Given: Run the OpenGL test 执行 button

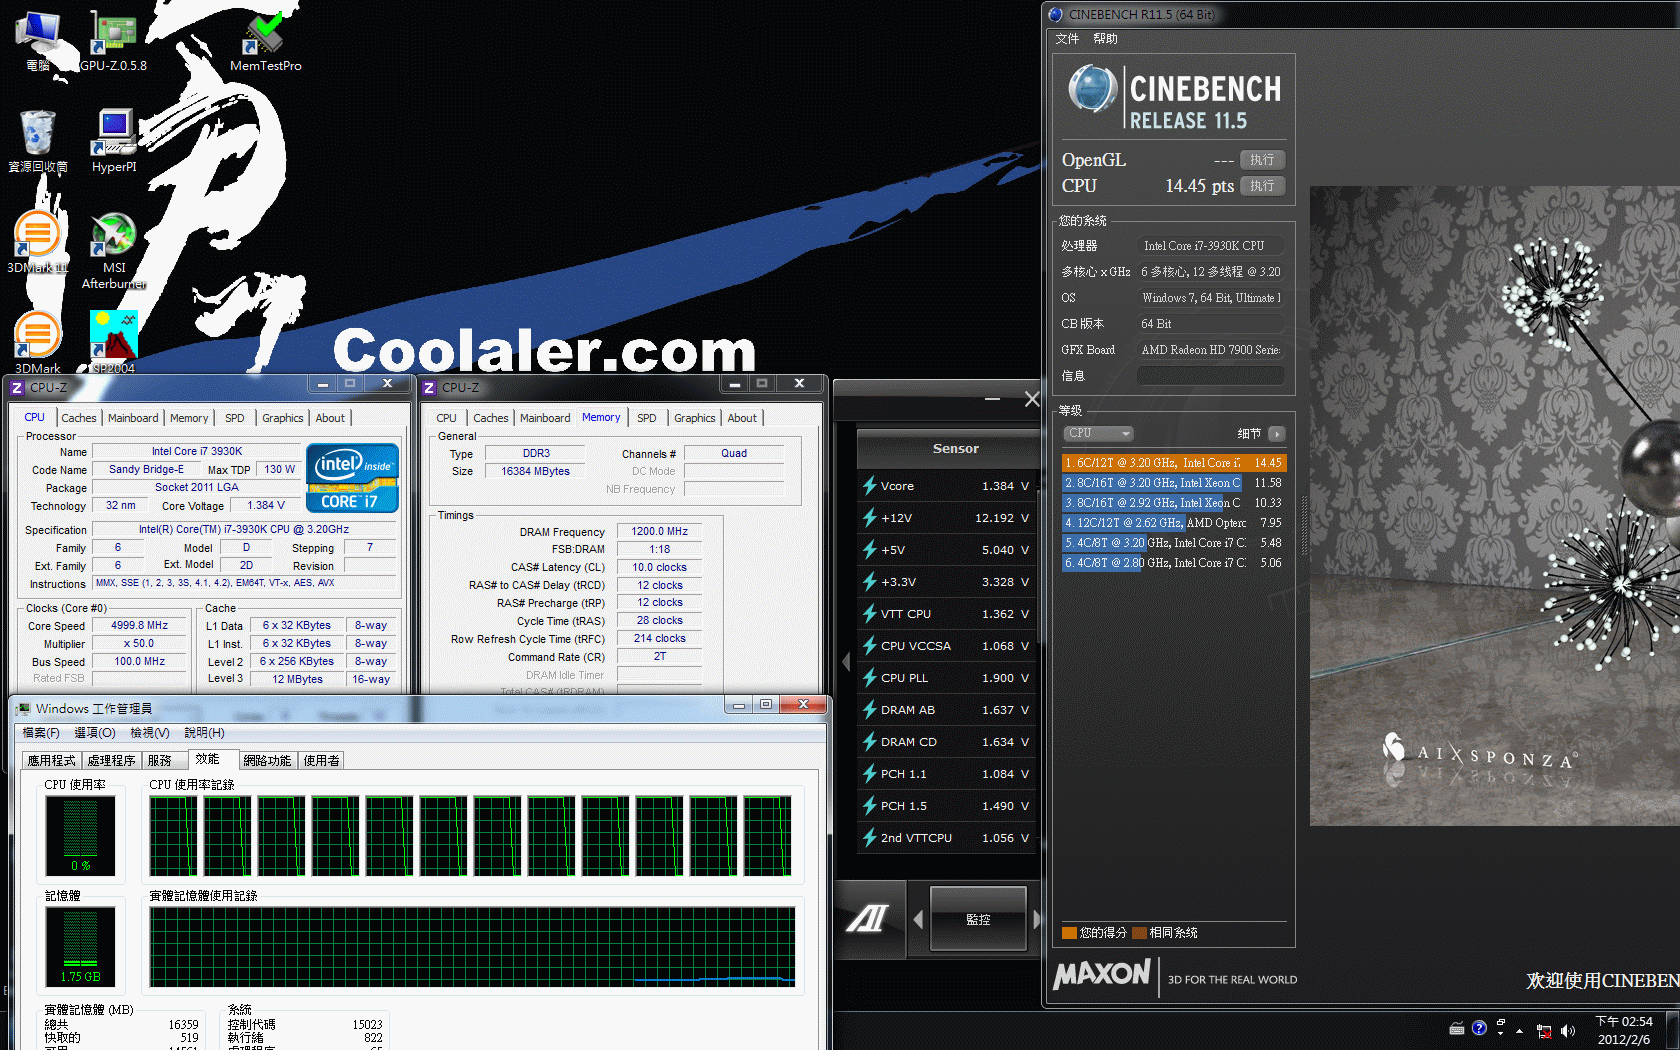Looking at the screenshot, I should 1262,160.
